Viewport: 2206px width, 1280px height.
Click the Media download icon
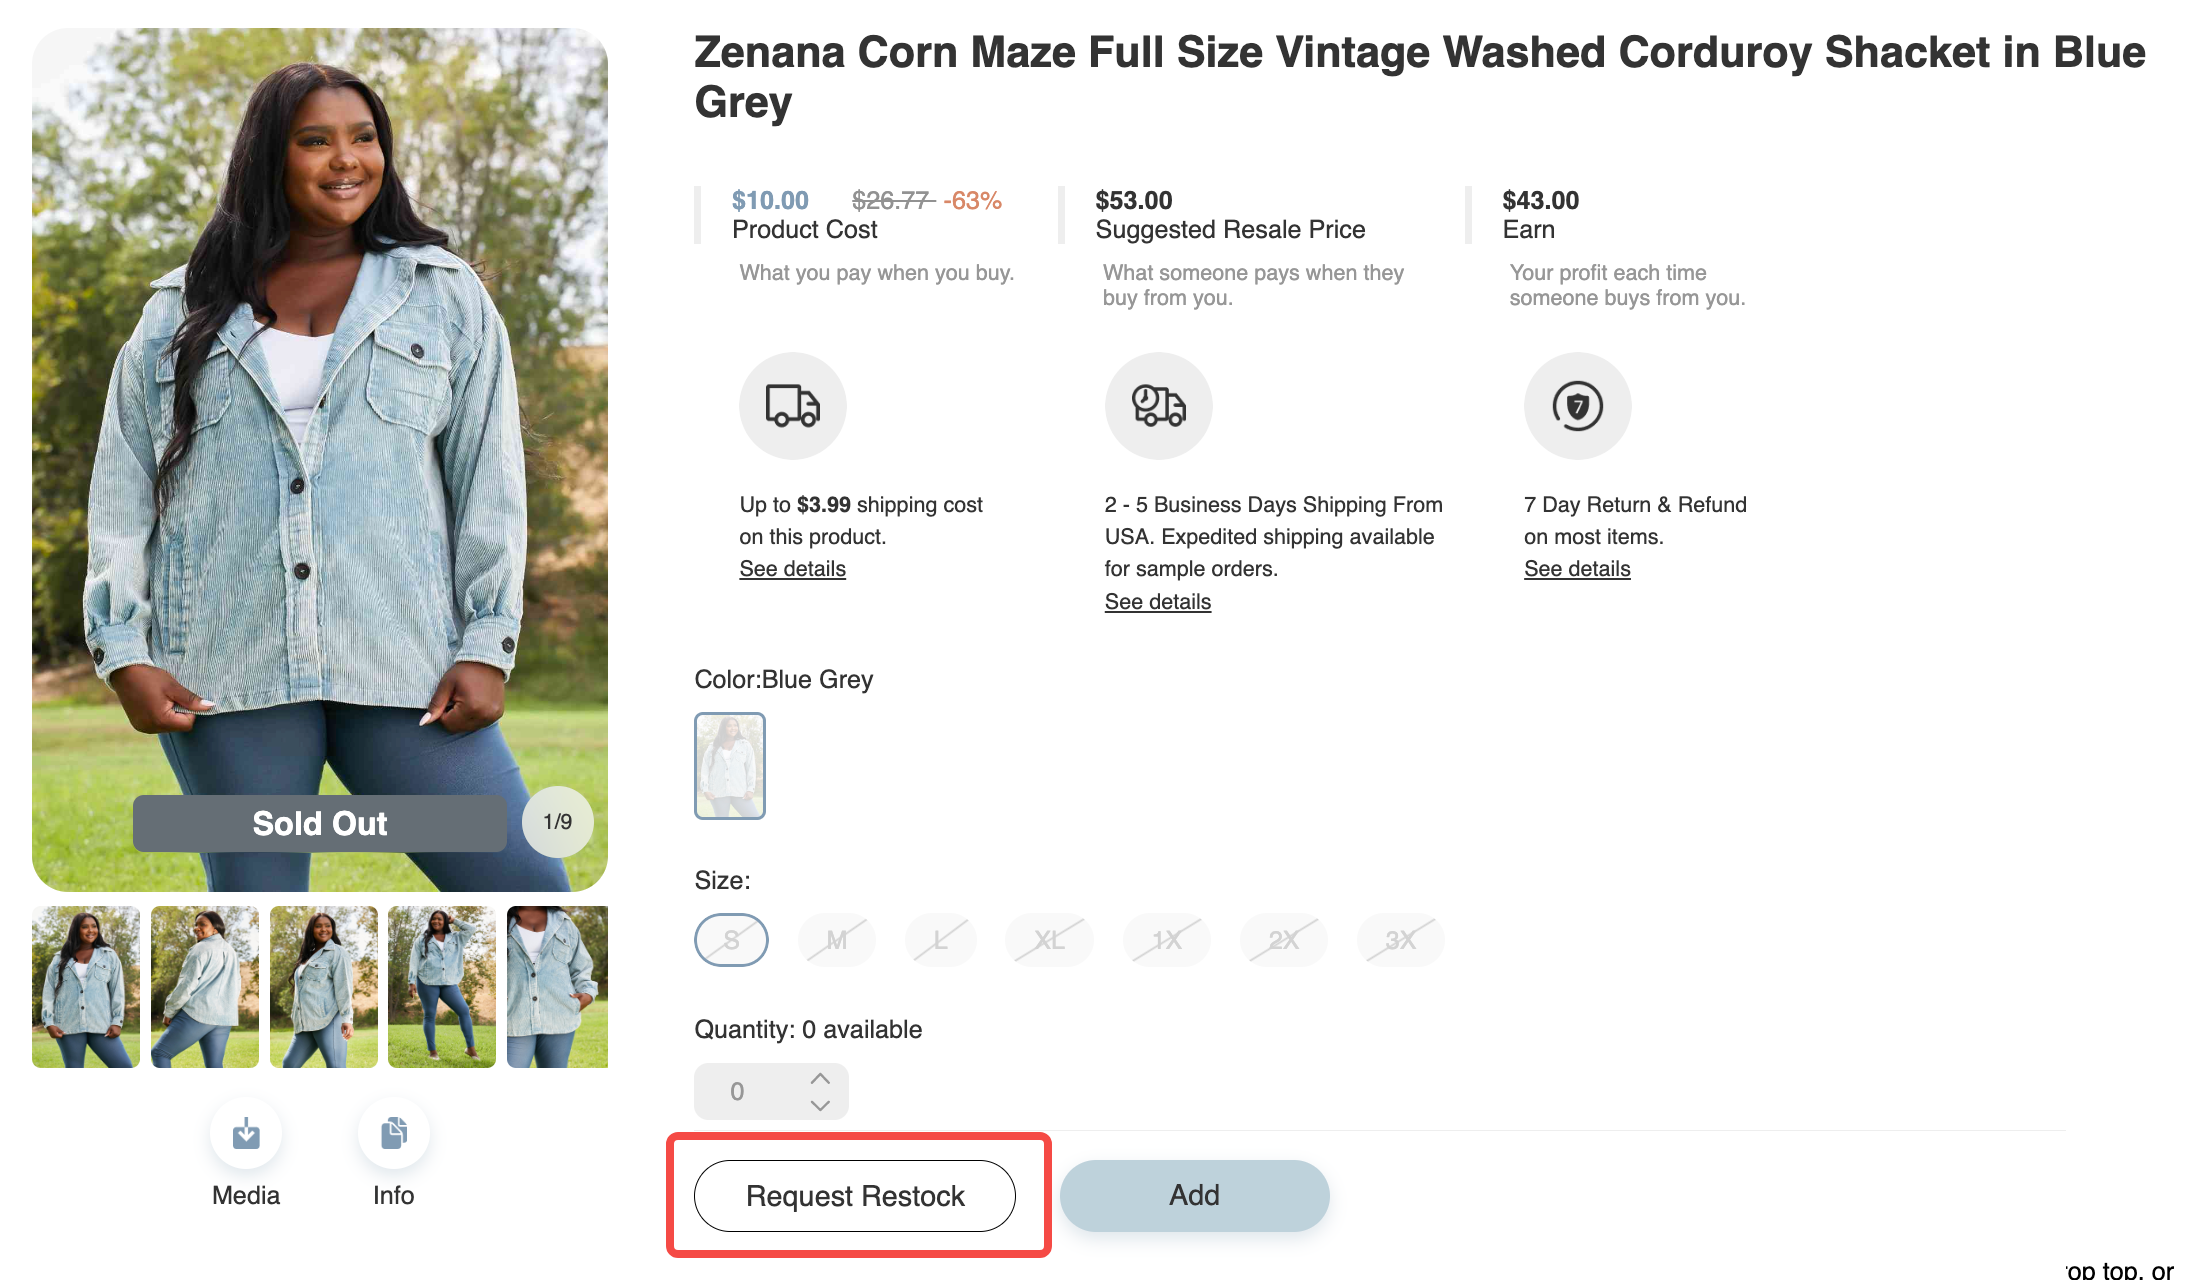246,1133
